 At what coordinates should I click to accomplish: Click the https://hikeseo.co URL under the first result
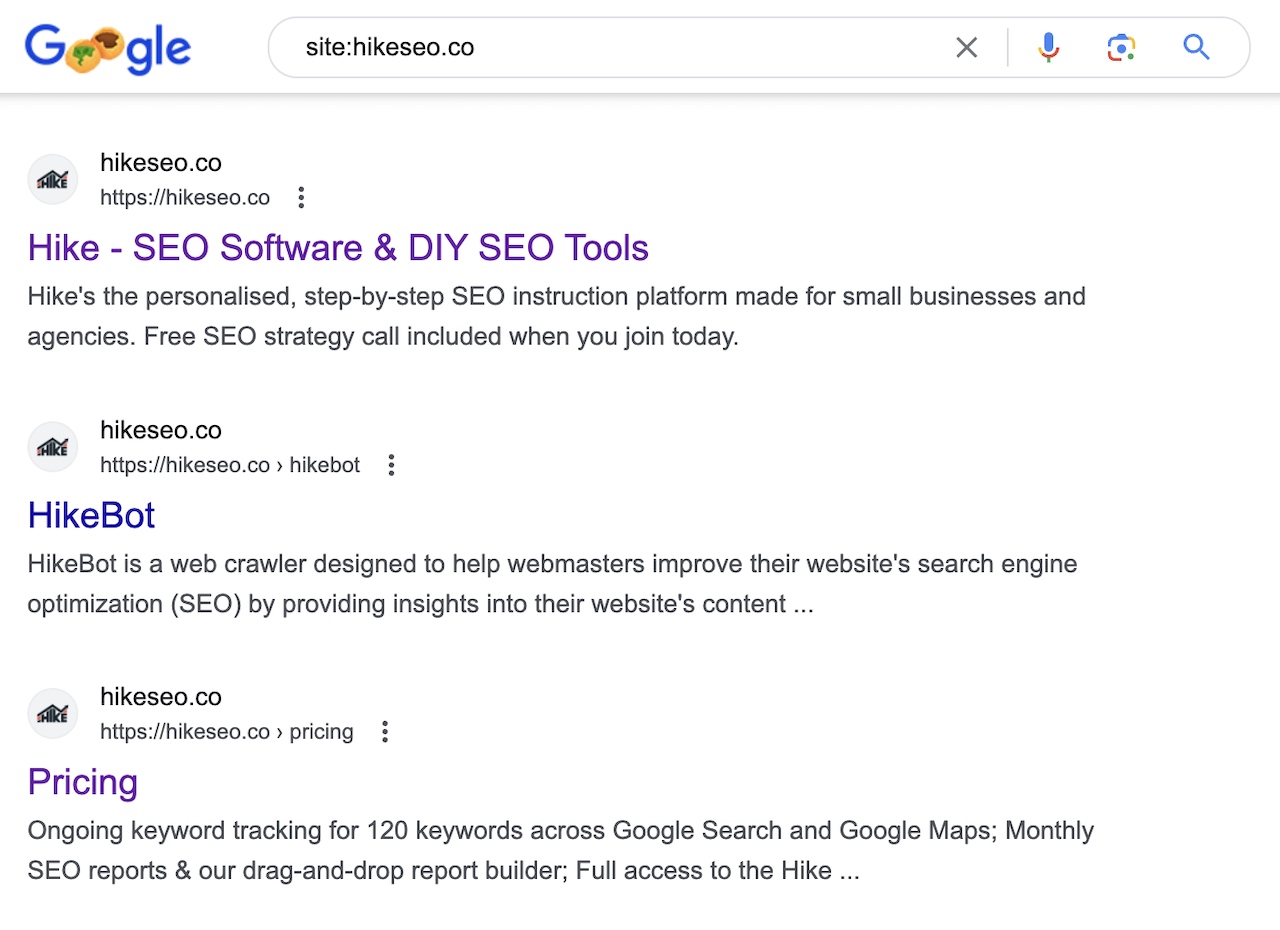pos(185,198)
